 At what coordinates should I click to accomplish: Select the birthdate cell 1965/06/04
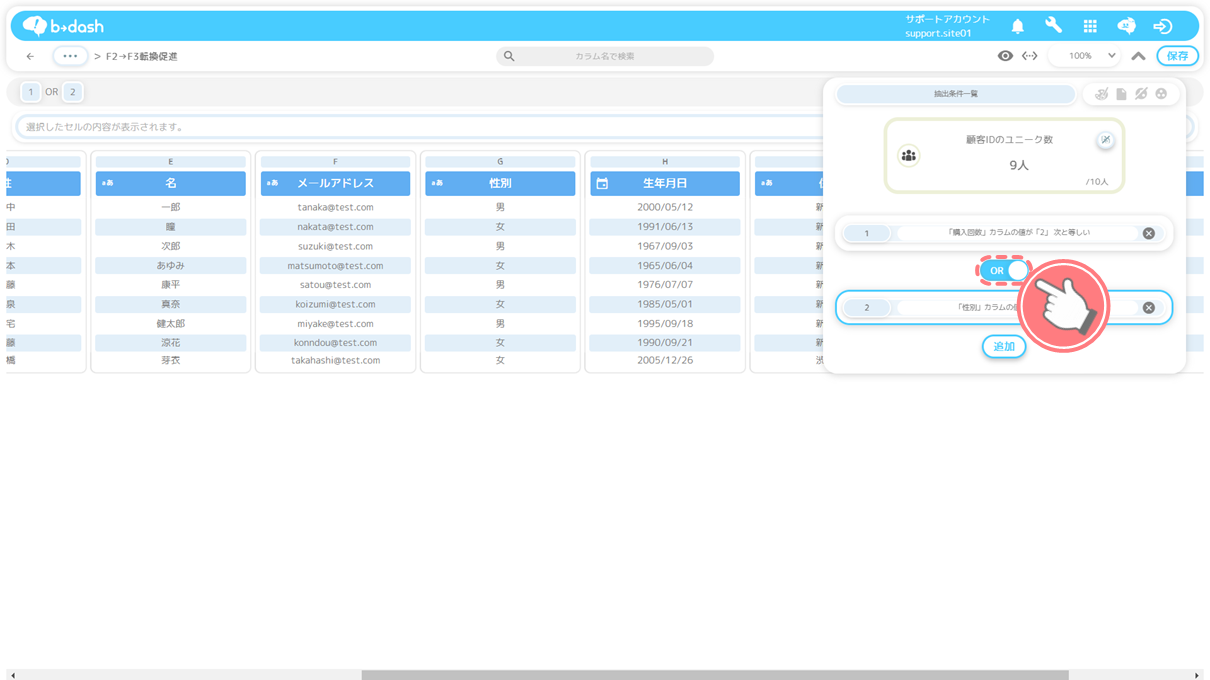[x=665, y=266]
